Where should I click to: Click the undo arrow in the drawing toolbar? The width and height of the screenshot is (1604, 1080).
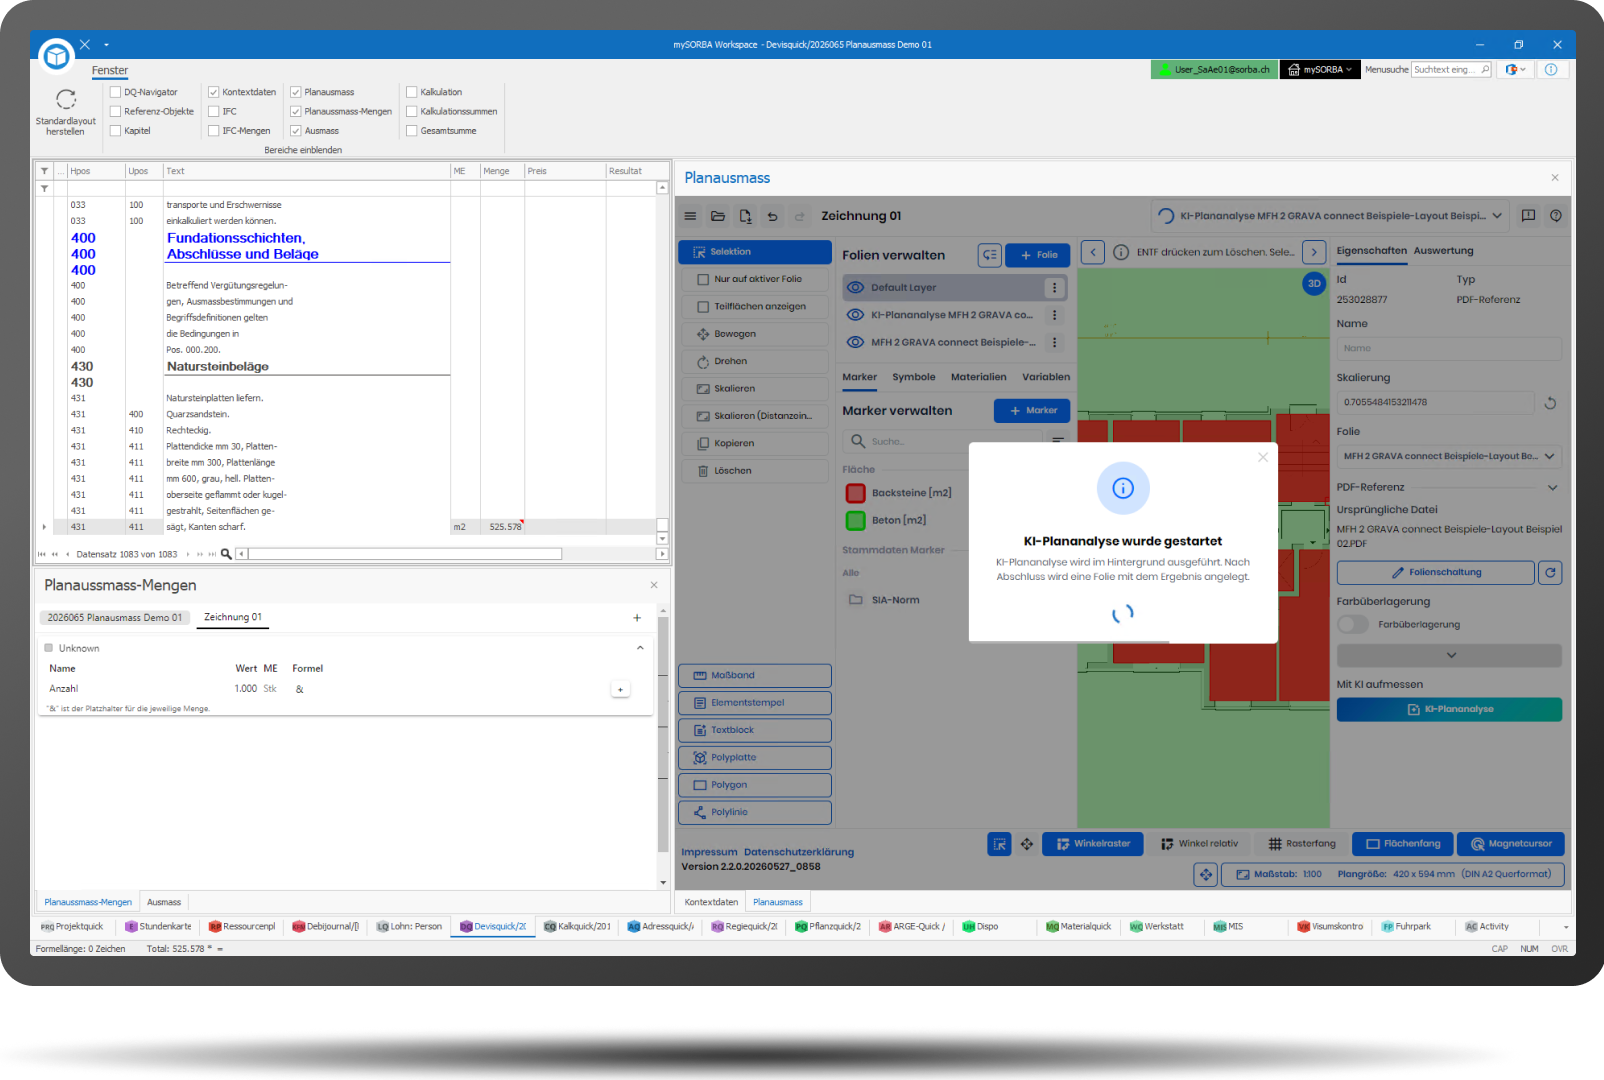[x=772, y=216]
